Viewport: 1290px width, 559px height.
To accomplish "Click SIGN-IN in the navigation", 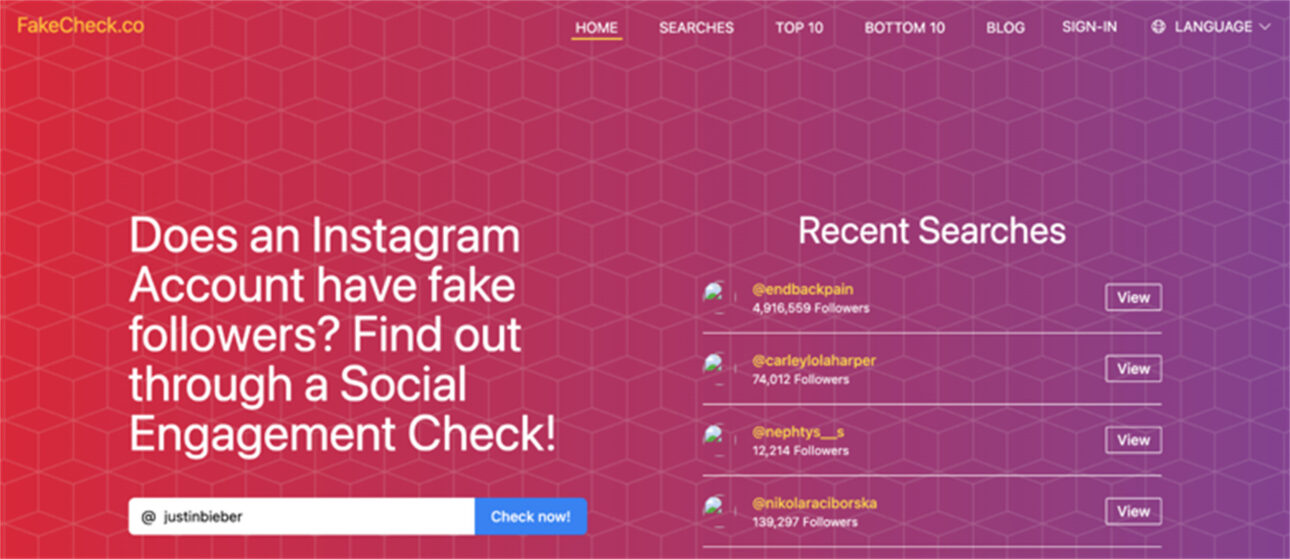I will [x=1089, y=27].
